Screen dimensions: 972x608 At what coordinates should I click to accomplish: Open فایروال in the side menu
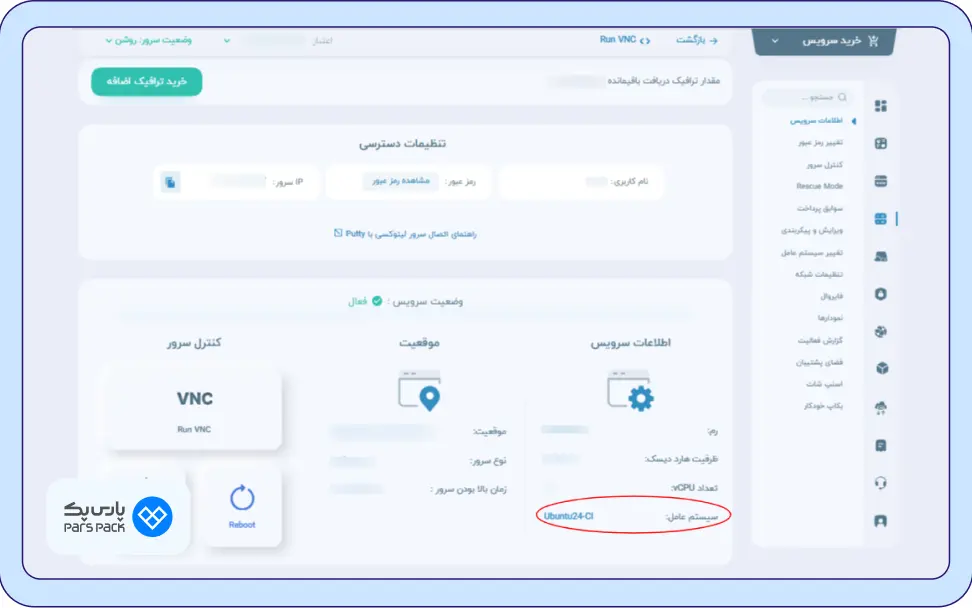tap(830, 296)
